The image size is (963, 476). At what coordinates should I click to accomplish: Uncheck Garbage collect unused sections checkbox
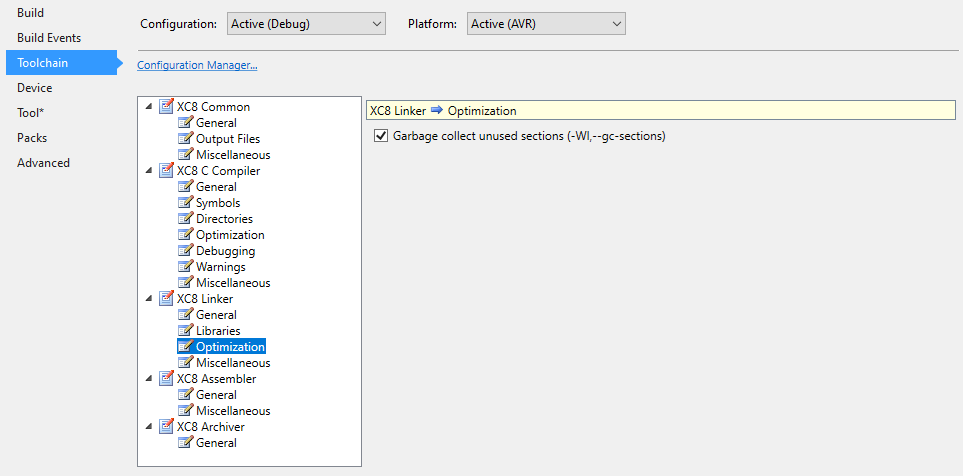click(380, 136)
